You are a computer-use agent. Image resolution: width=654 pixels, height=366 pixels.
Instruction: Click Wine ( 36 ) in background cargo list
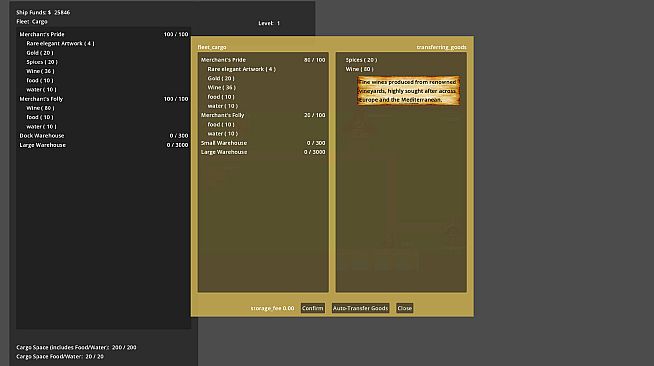tap(40, 71)
